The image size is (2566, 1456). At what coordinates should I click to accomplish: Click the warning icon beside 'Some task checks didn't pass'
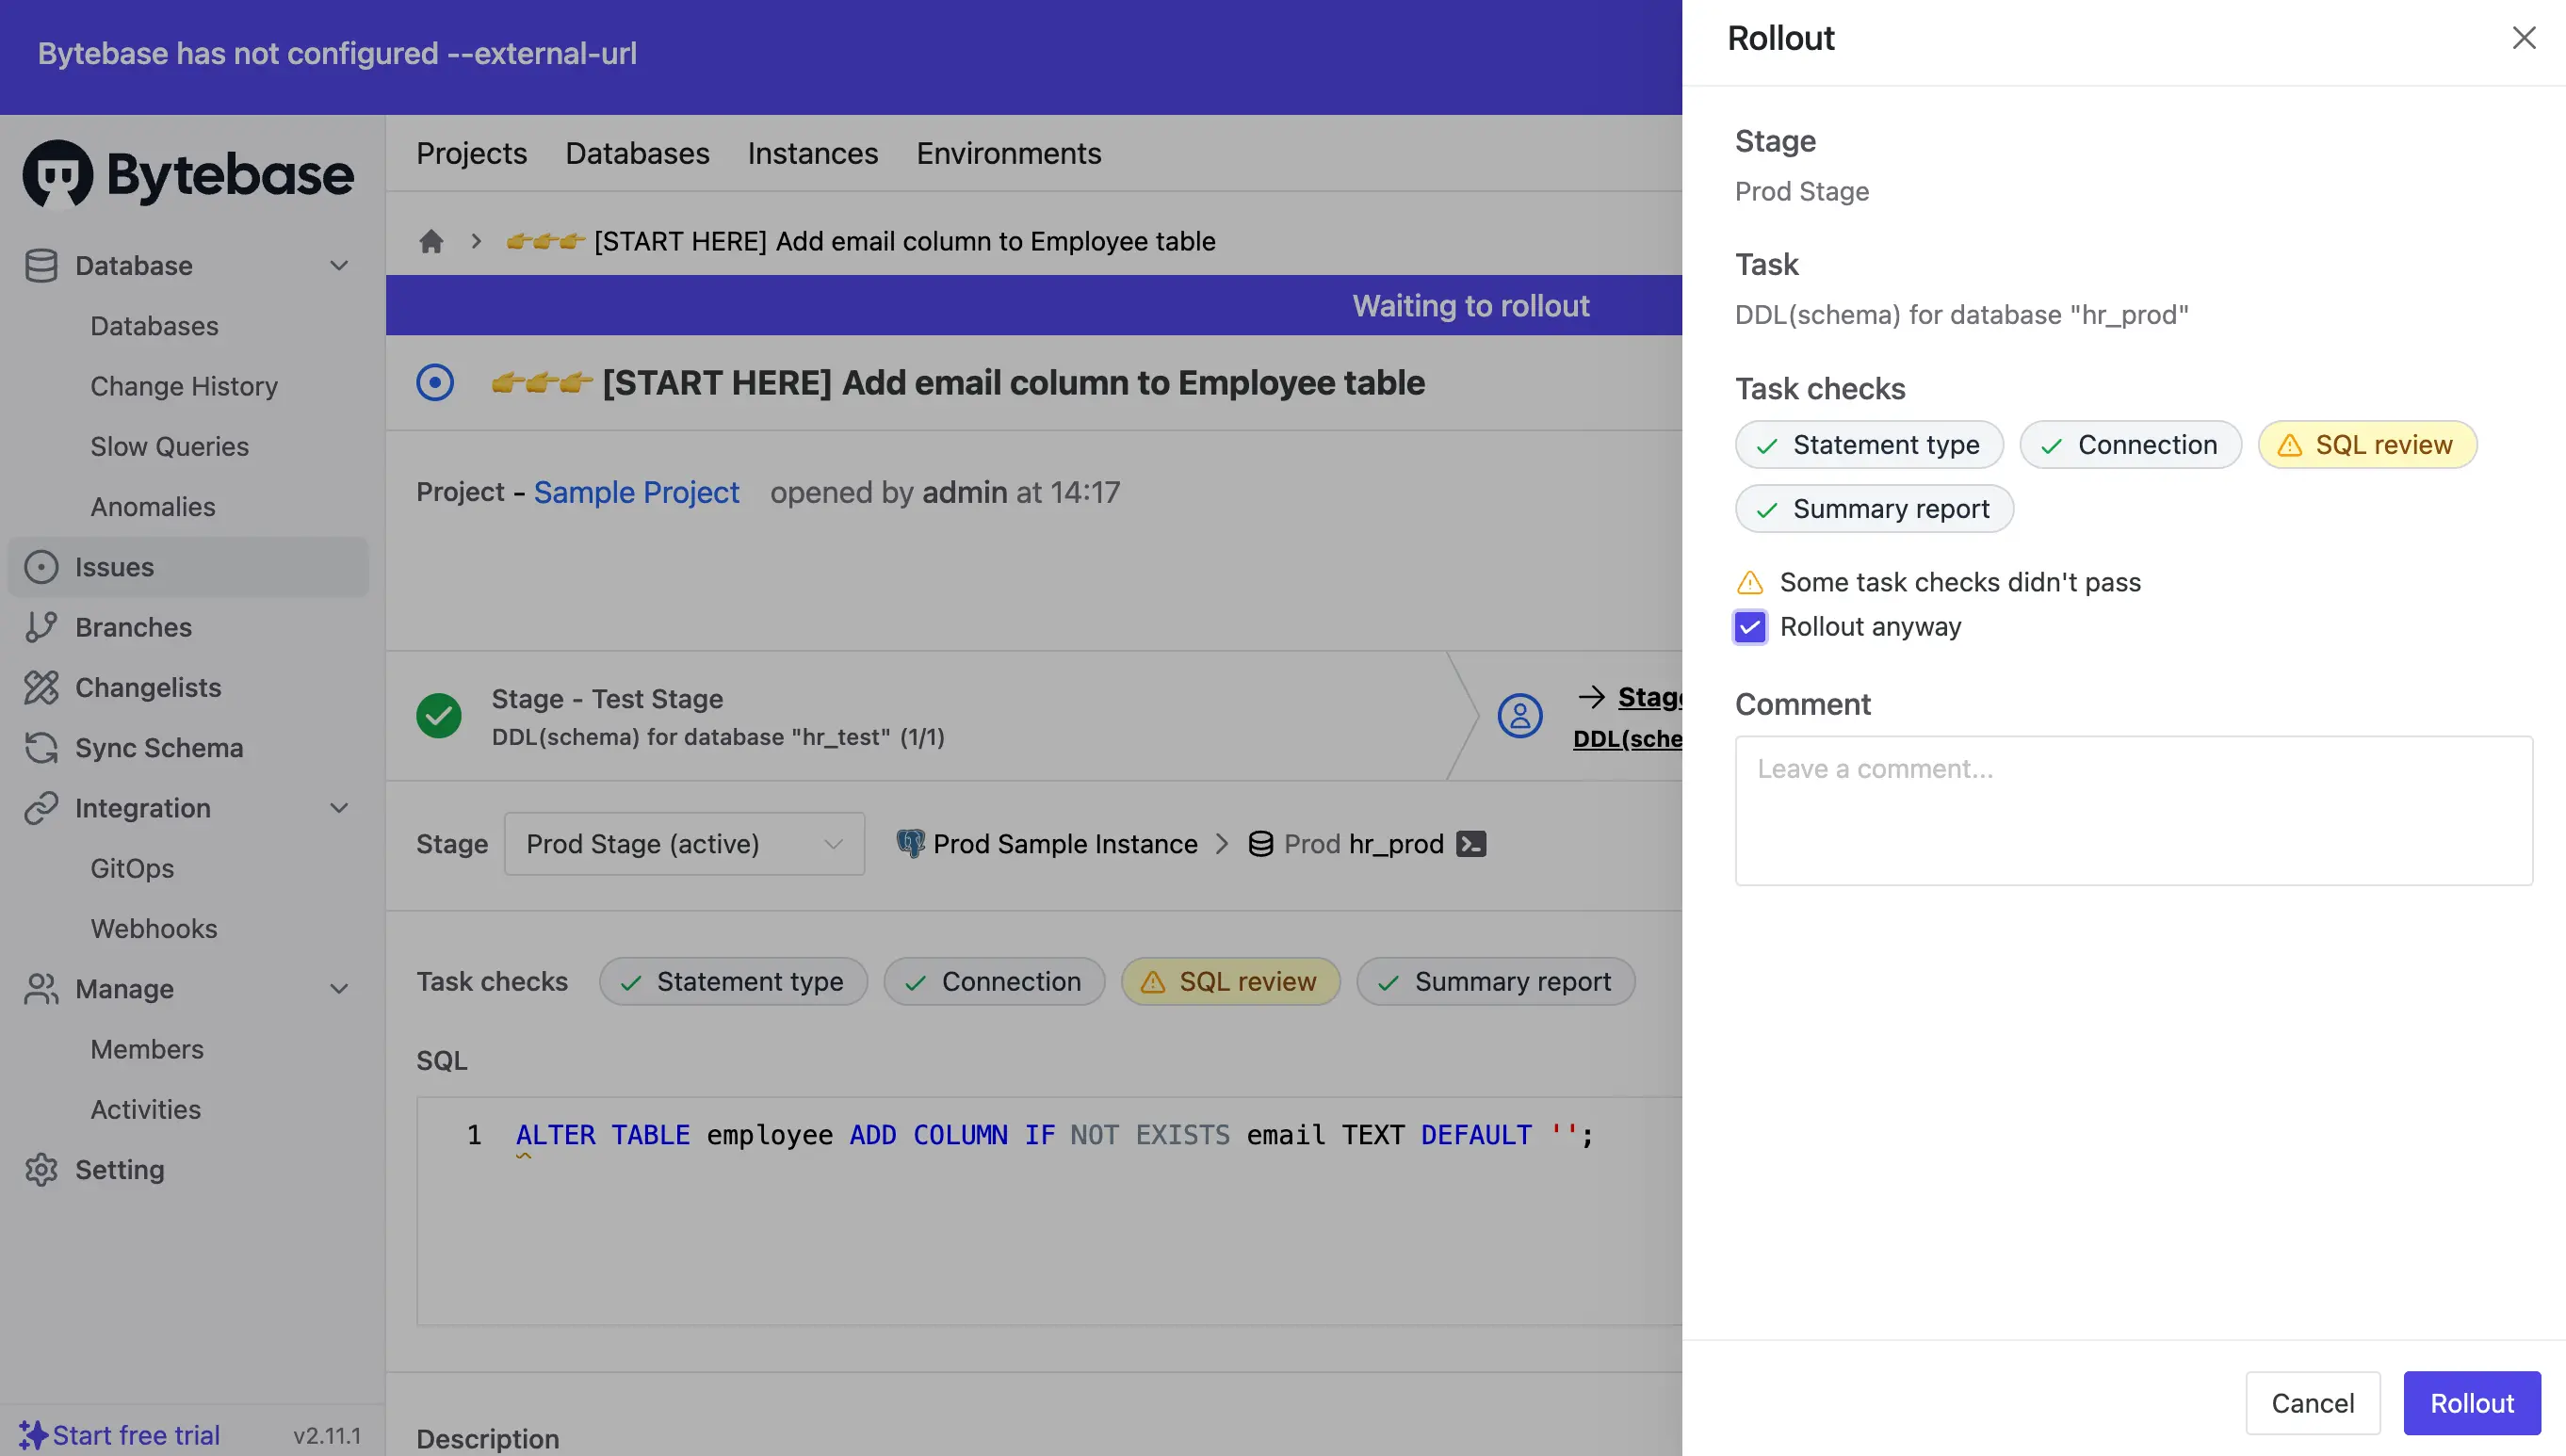(1750, 582)
